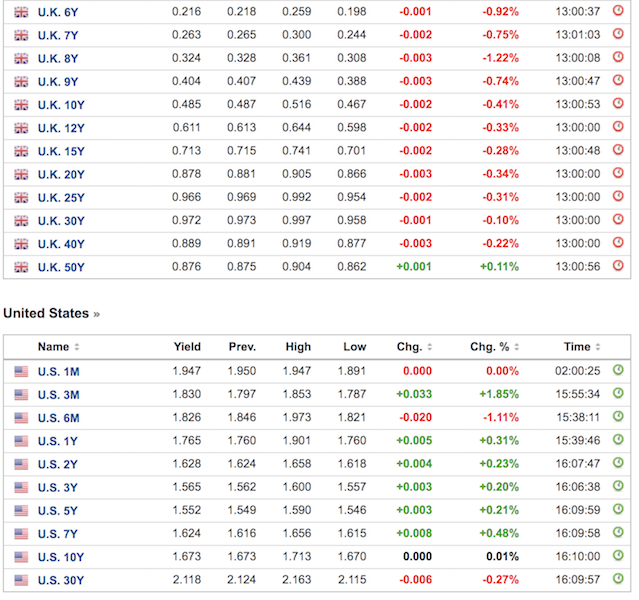The height and width of the screenshot is (600, 639).
Task: Click the UK flag next to U.K. 10Y
Action: 21,105
